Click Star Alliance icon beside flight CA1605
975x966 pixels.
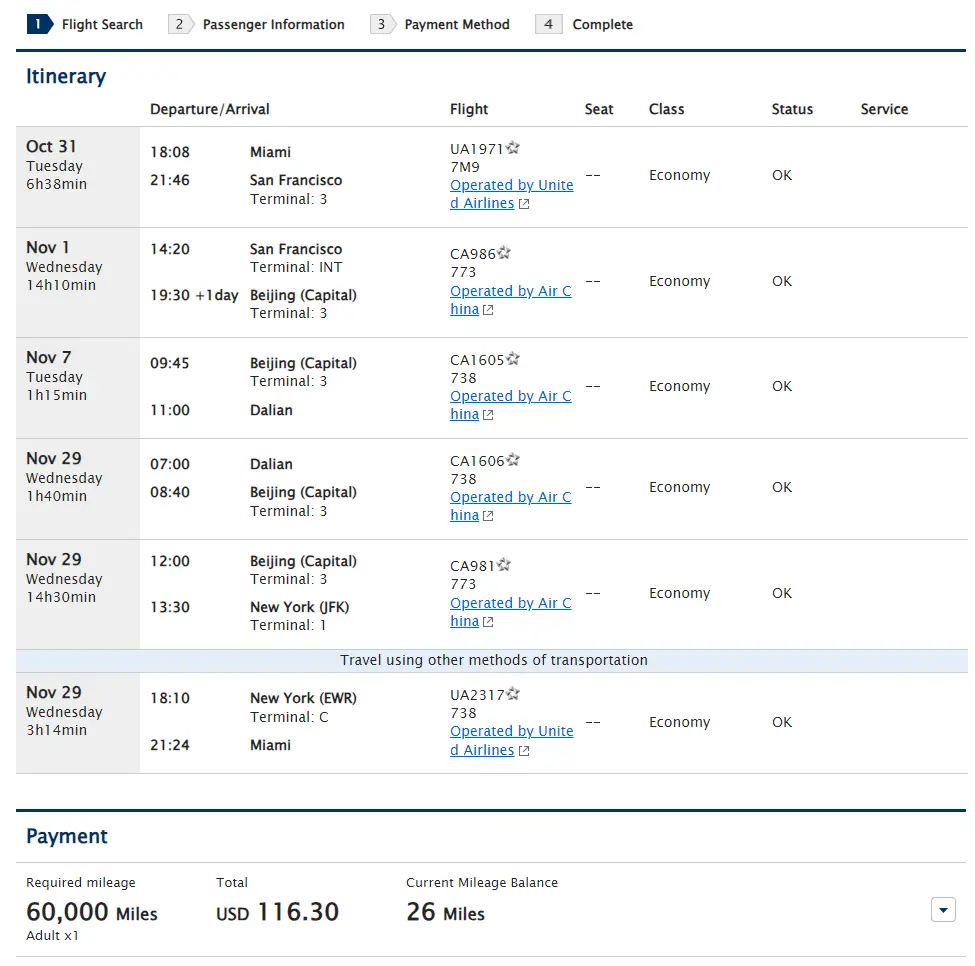point(513,359)
